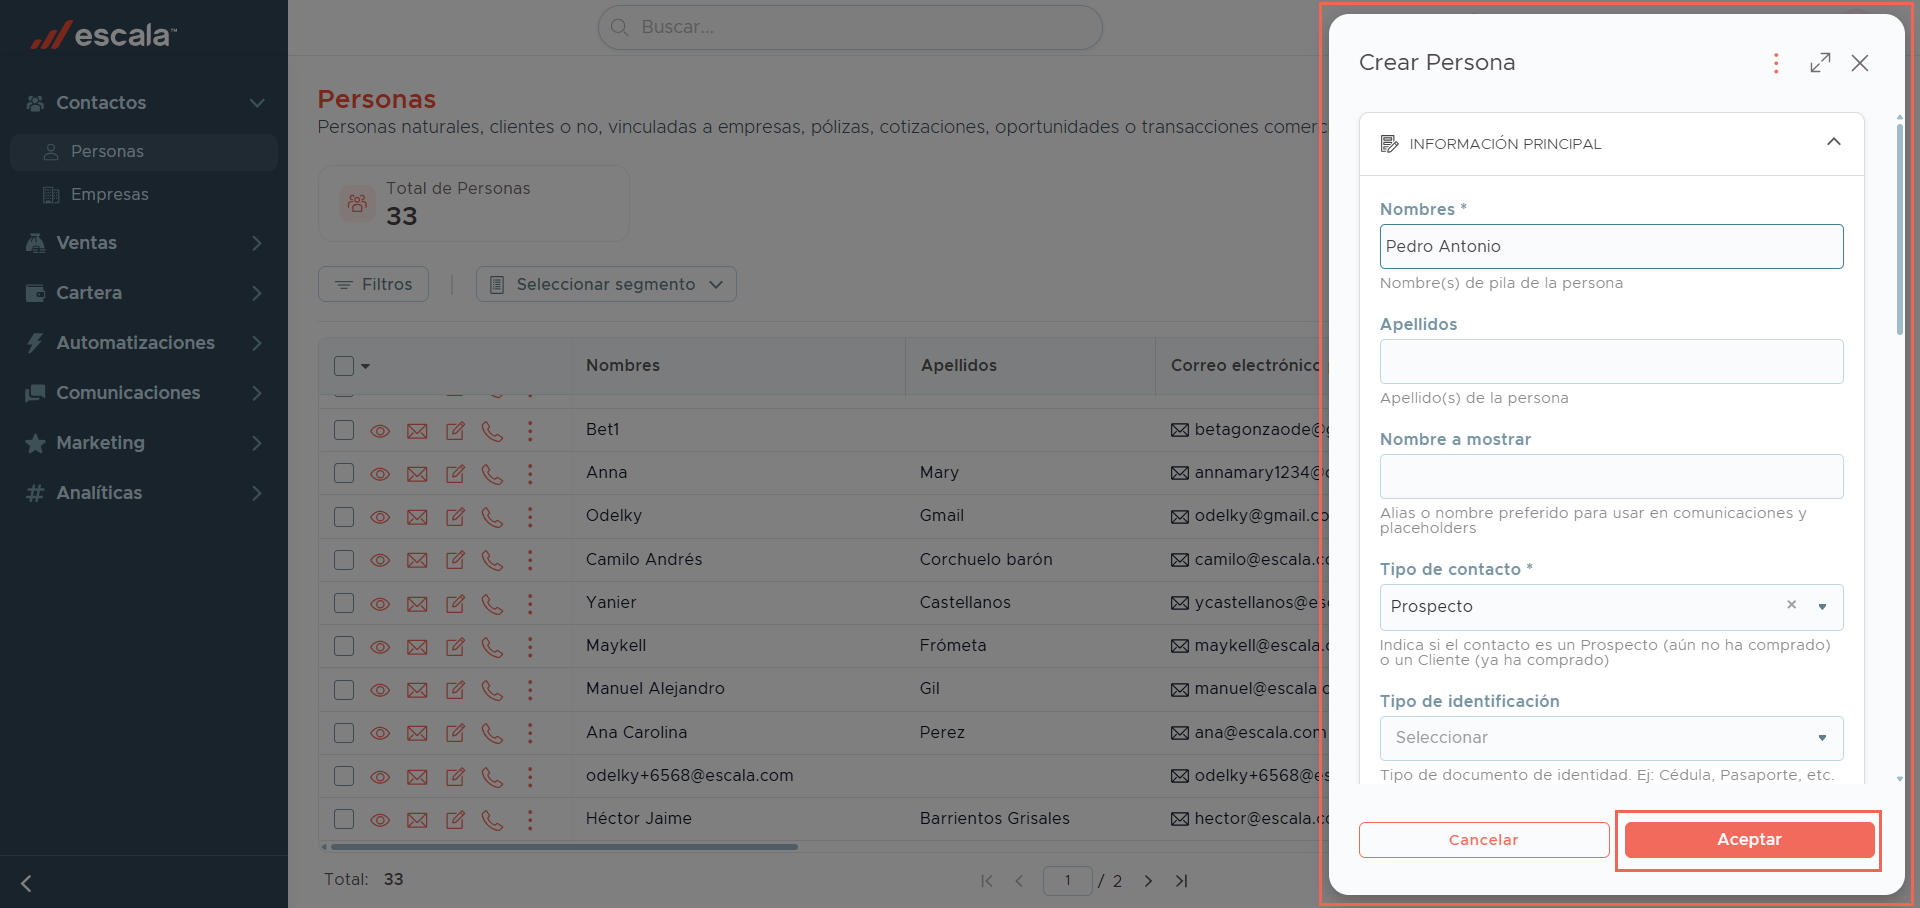This screenshot has height=908, width=1920.
Task: Check the checkbox for Odelky row
Action: point(344,516)
